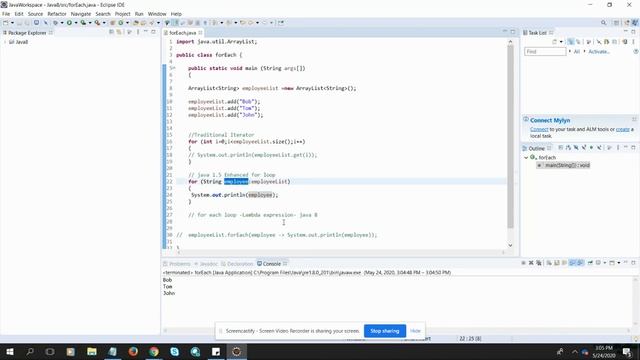640x360 pixels.
Task: Open the Debug launch dropdown arrow
Action: point(62,23)
